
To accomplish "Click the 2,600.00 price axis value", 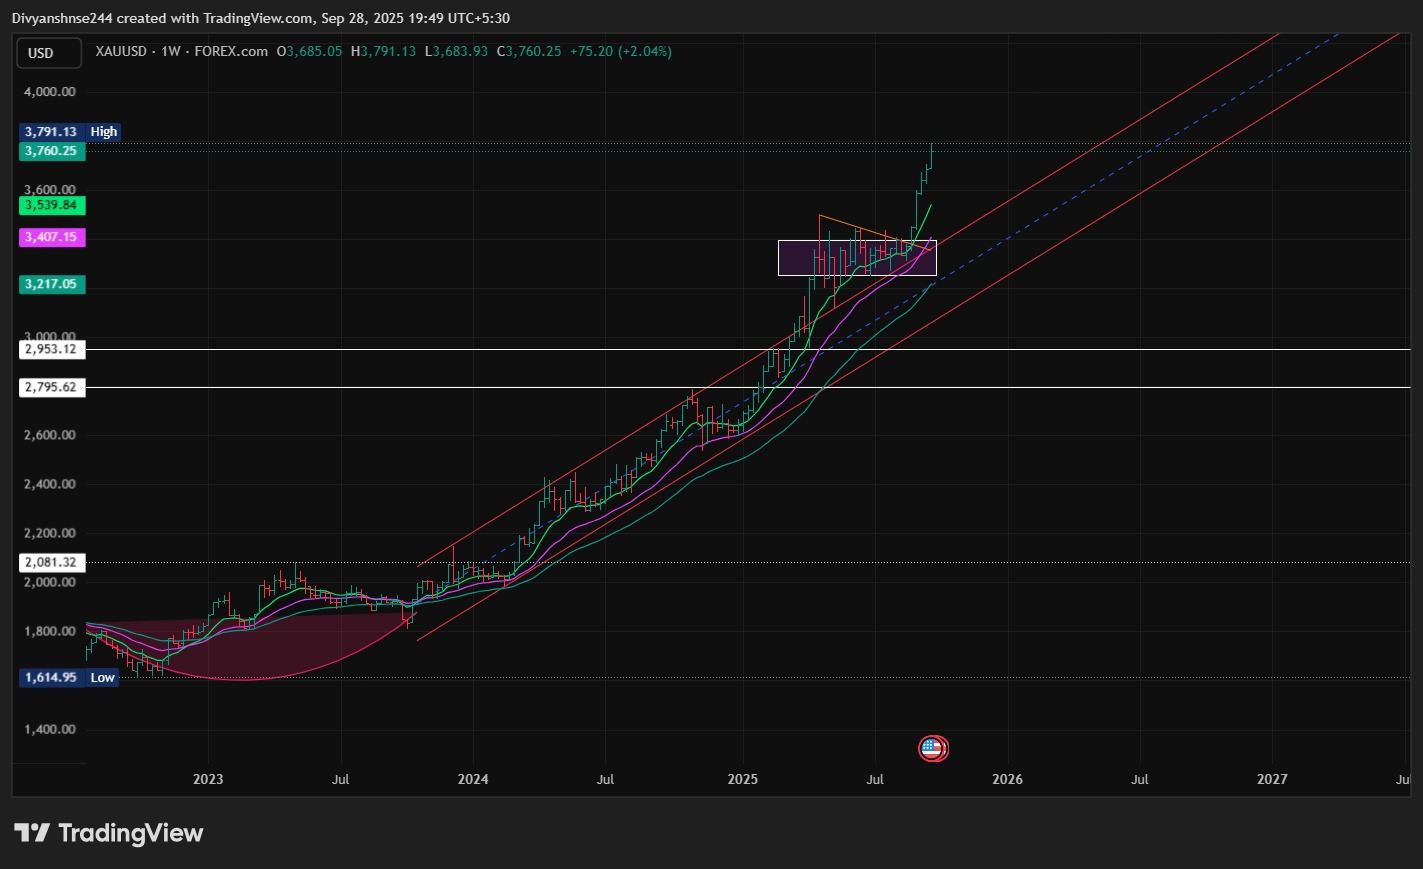I will 50,435.
